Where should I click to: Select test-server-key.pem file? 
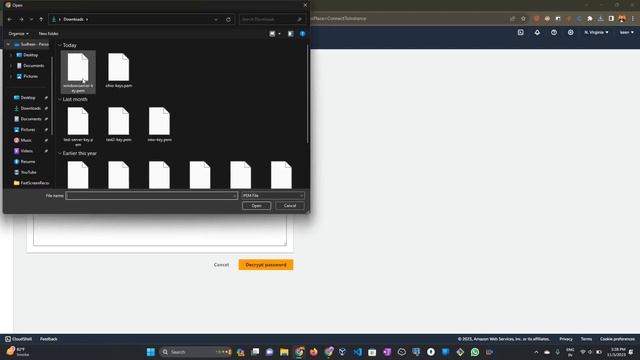coord(78,126)
